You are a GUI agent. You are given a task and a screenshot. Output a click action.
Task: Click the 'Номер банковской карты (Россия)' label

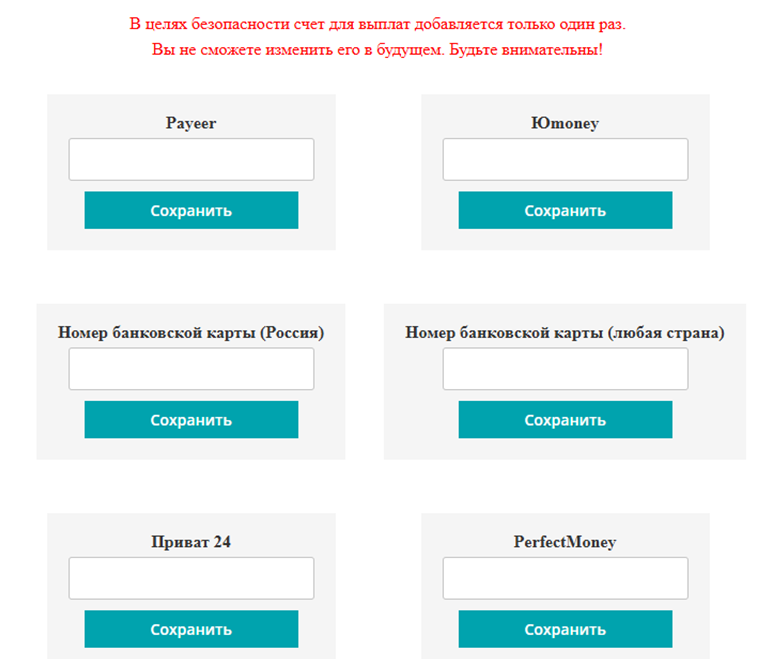tap(191, 332)
